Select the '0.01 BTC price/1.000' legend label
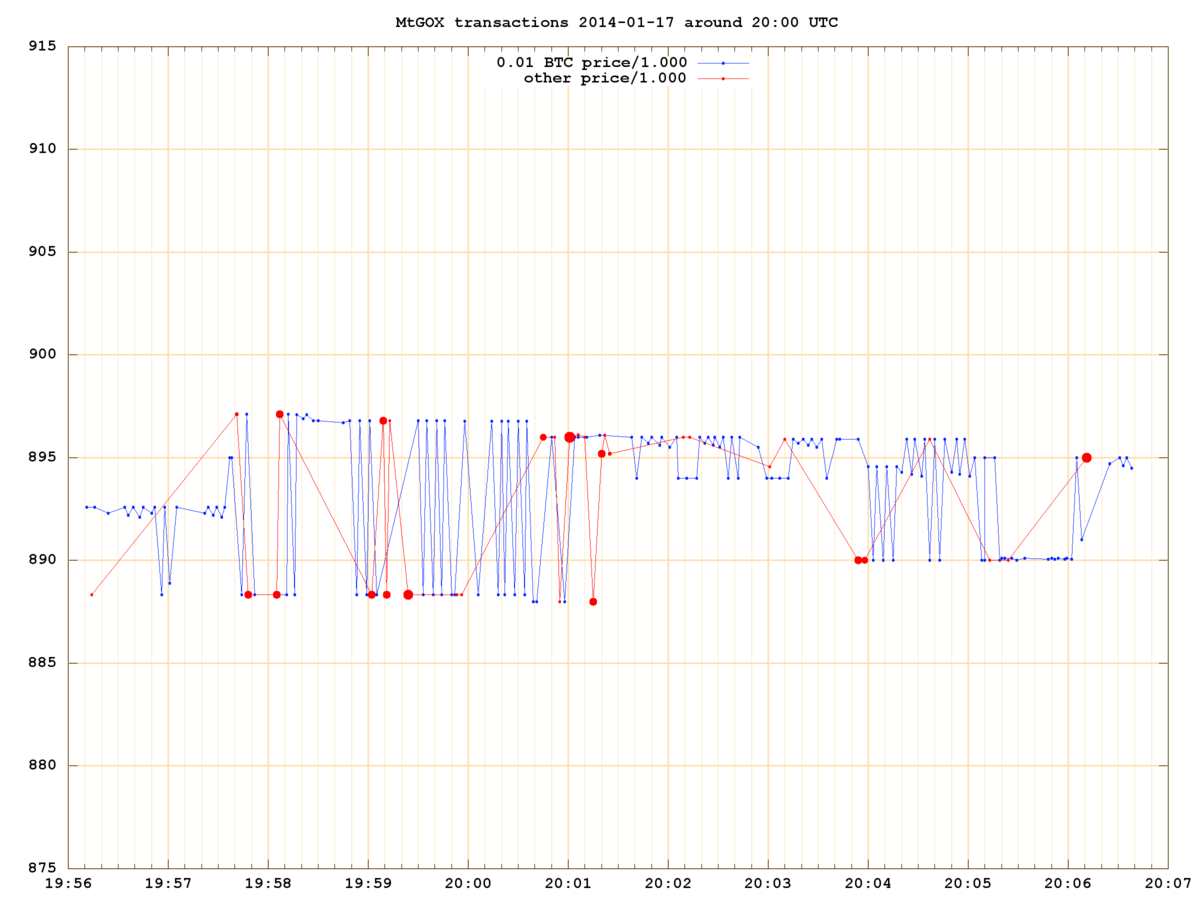Image resolution: width=1200 pixels, height=900 pixels. (x=591, y=62)
